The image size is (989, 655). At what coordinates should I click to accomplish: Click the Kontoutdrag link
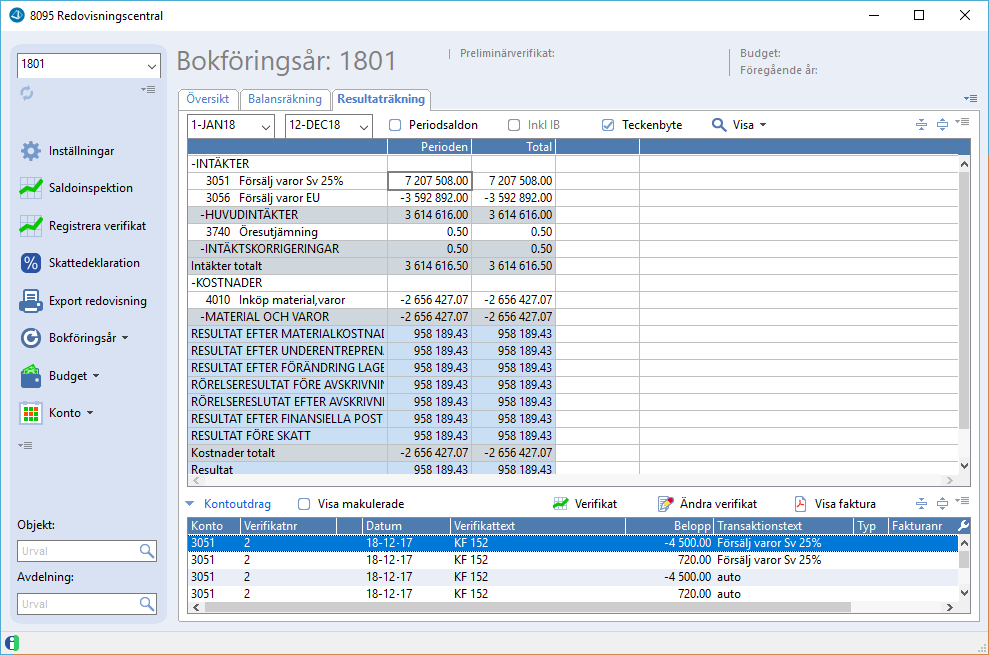click(x=237, y=504)
